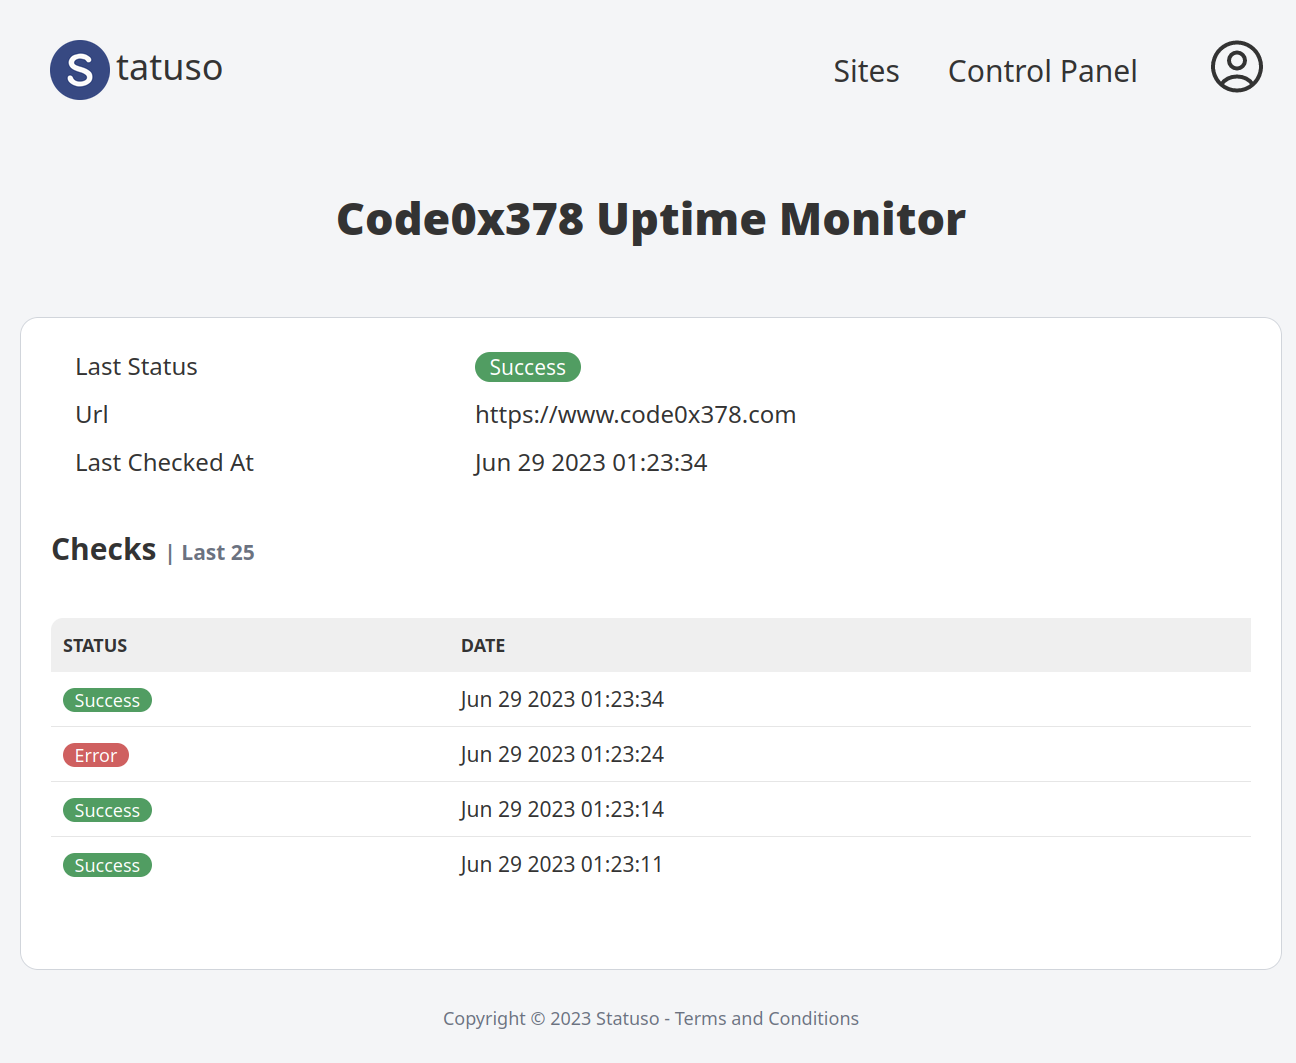Click the Last Checked At timestamp value
This screenshot has width=1296, height=1063.
coord(590,463)
